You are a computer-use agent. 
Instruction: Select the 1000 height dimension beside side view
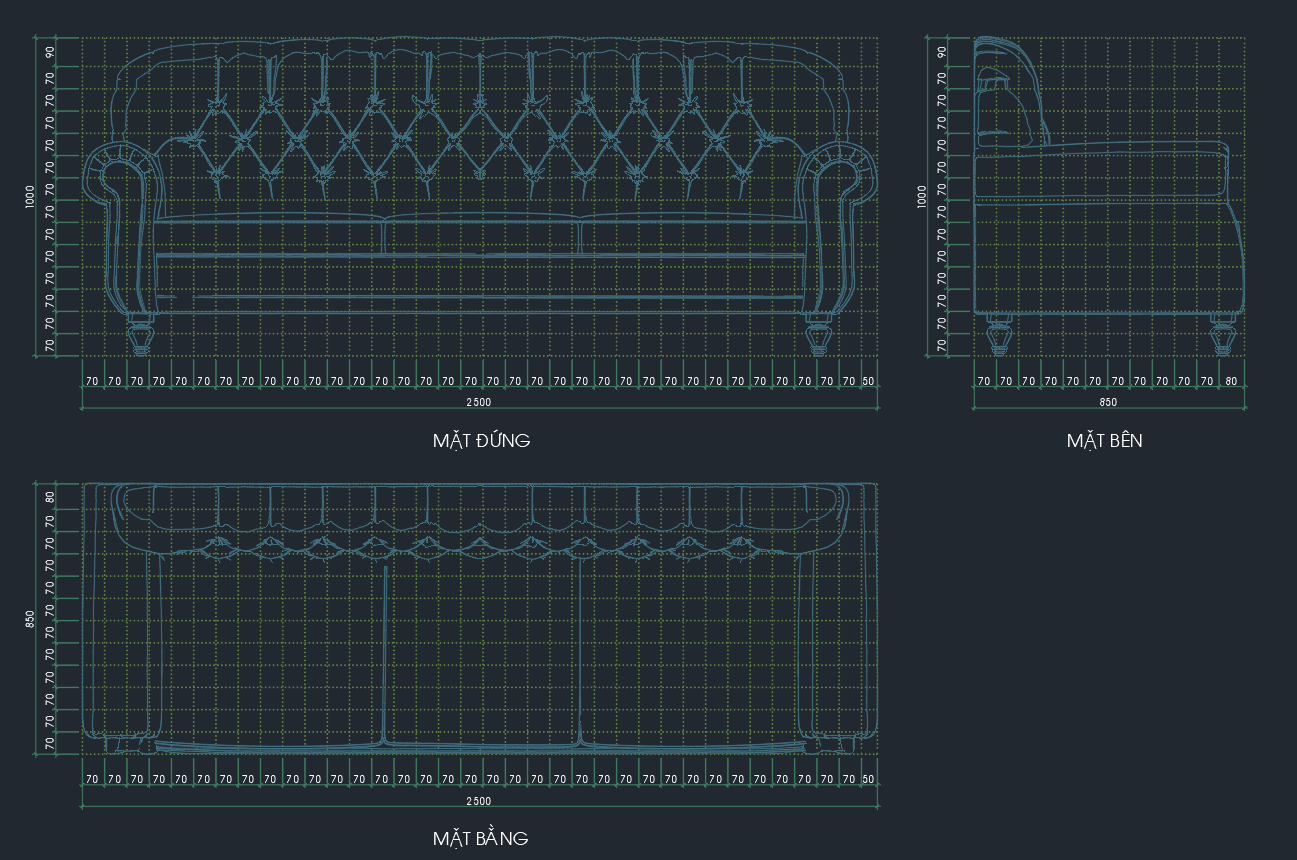(x=922, y=197)
